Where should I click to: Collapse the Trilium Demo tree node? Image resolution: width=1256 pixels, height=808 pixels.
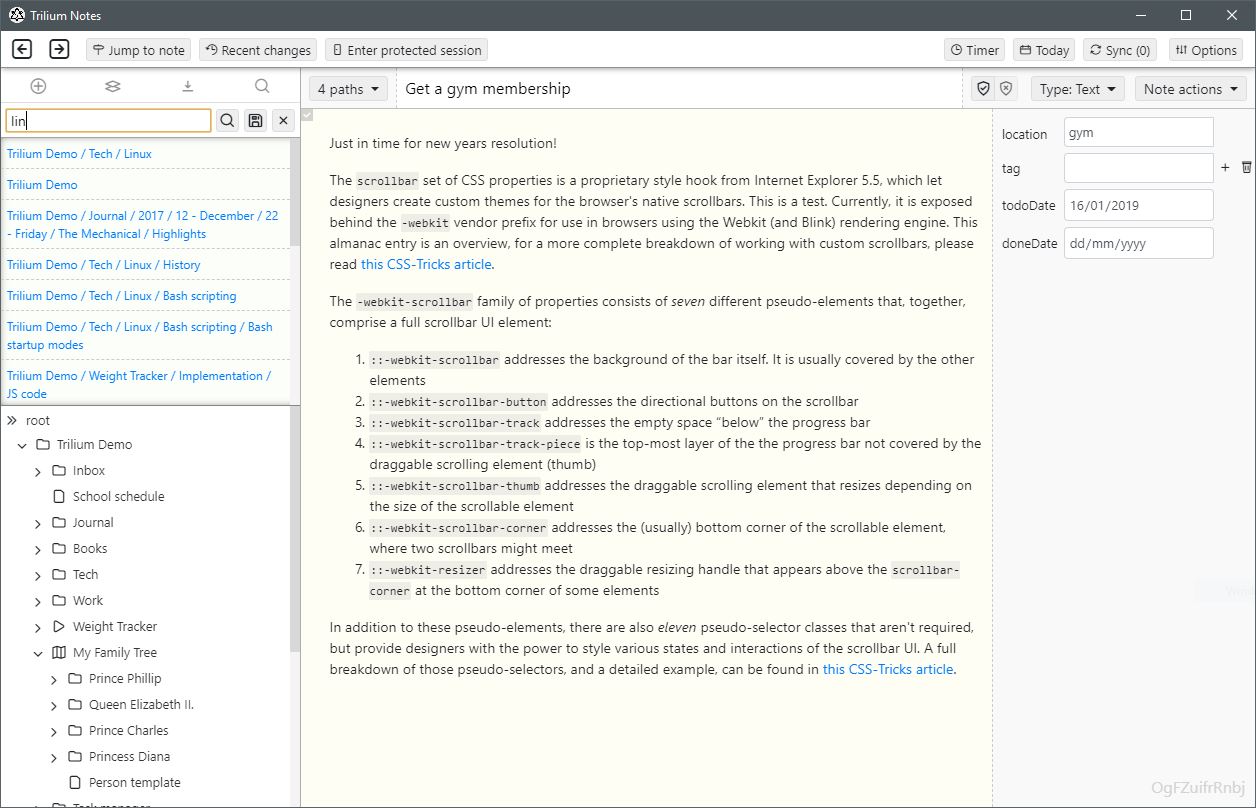coord(22,445)
